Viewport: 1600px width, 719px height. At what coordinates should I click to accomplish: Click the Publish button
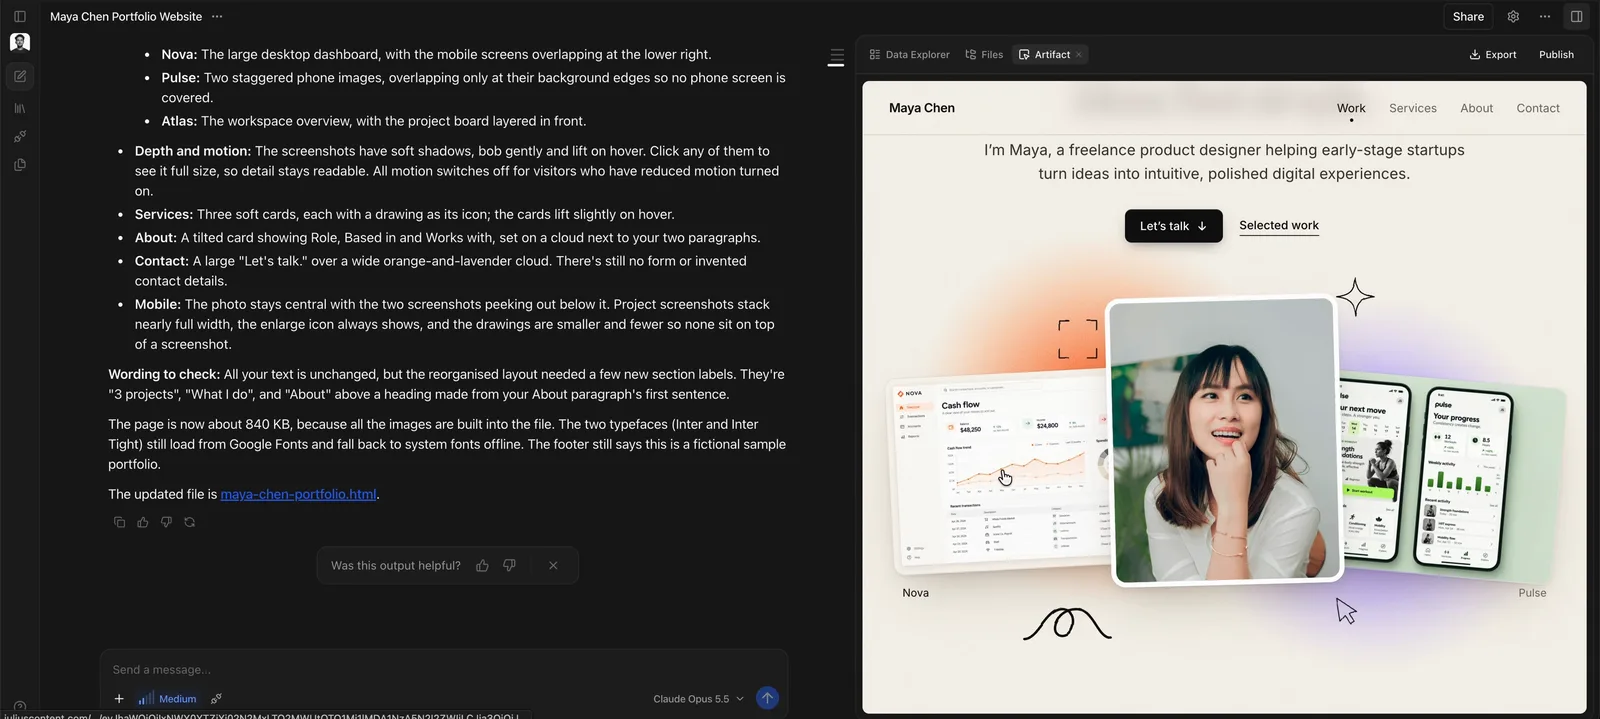tap(1556, 55)
